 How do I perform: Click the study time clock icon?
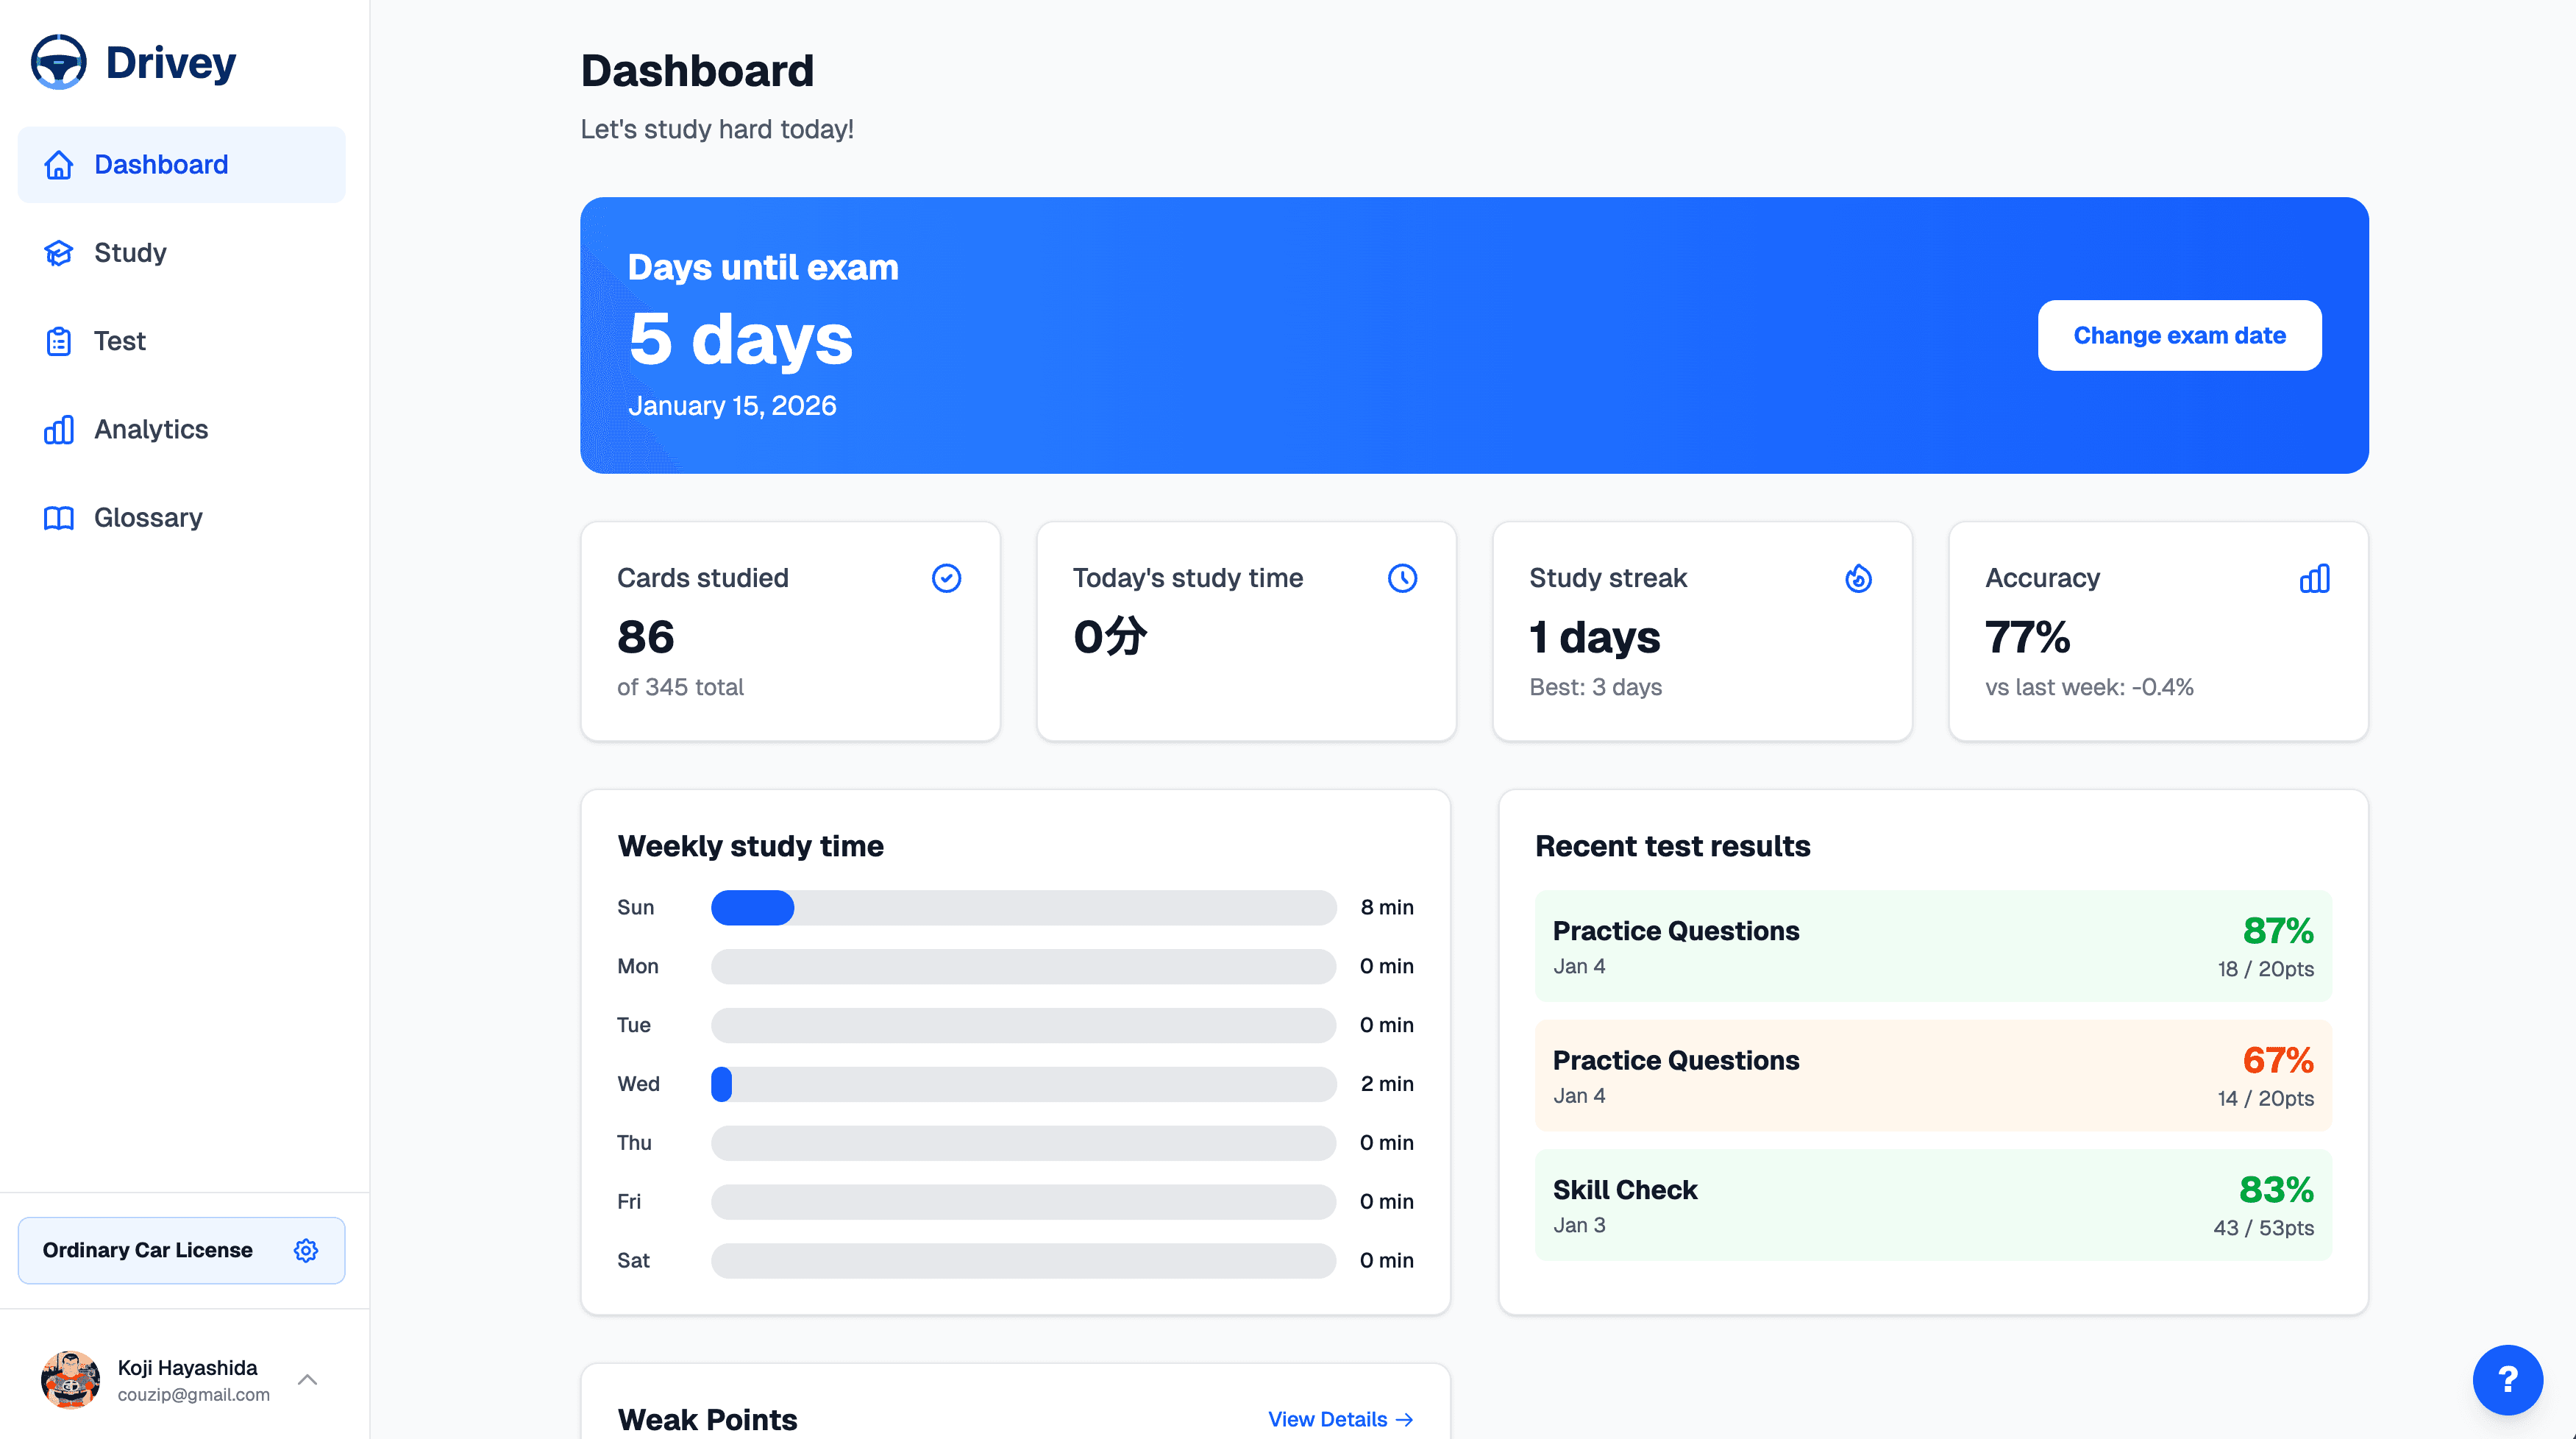pyautogui.click(x=1402, y=578)
